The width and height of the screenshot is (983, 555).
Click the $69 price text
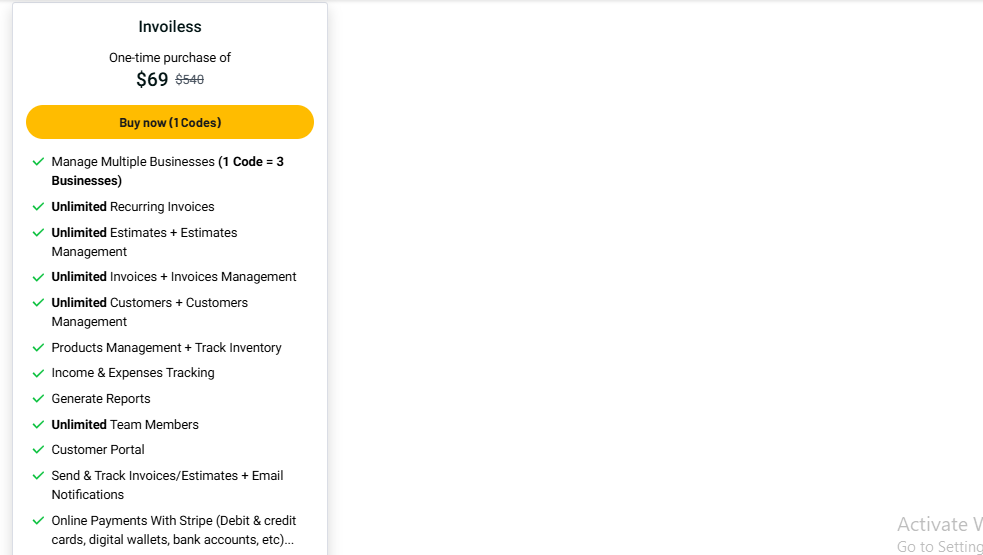click(152, 80)
